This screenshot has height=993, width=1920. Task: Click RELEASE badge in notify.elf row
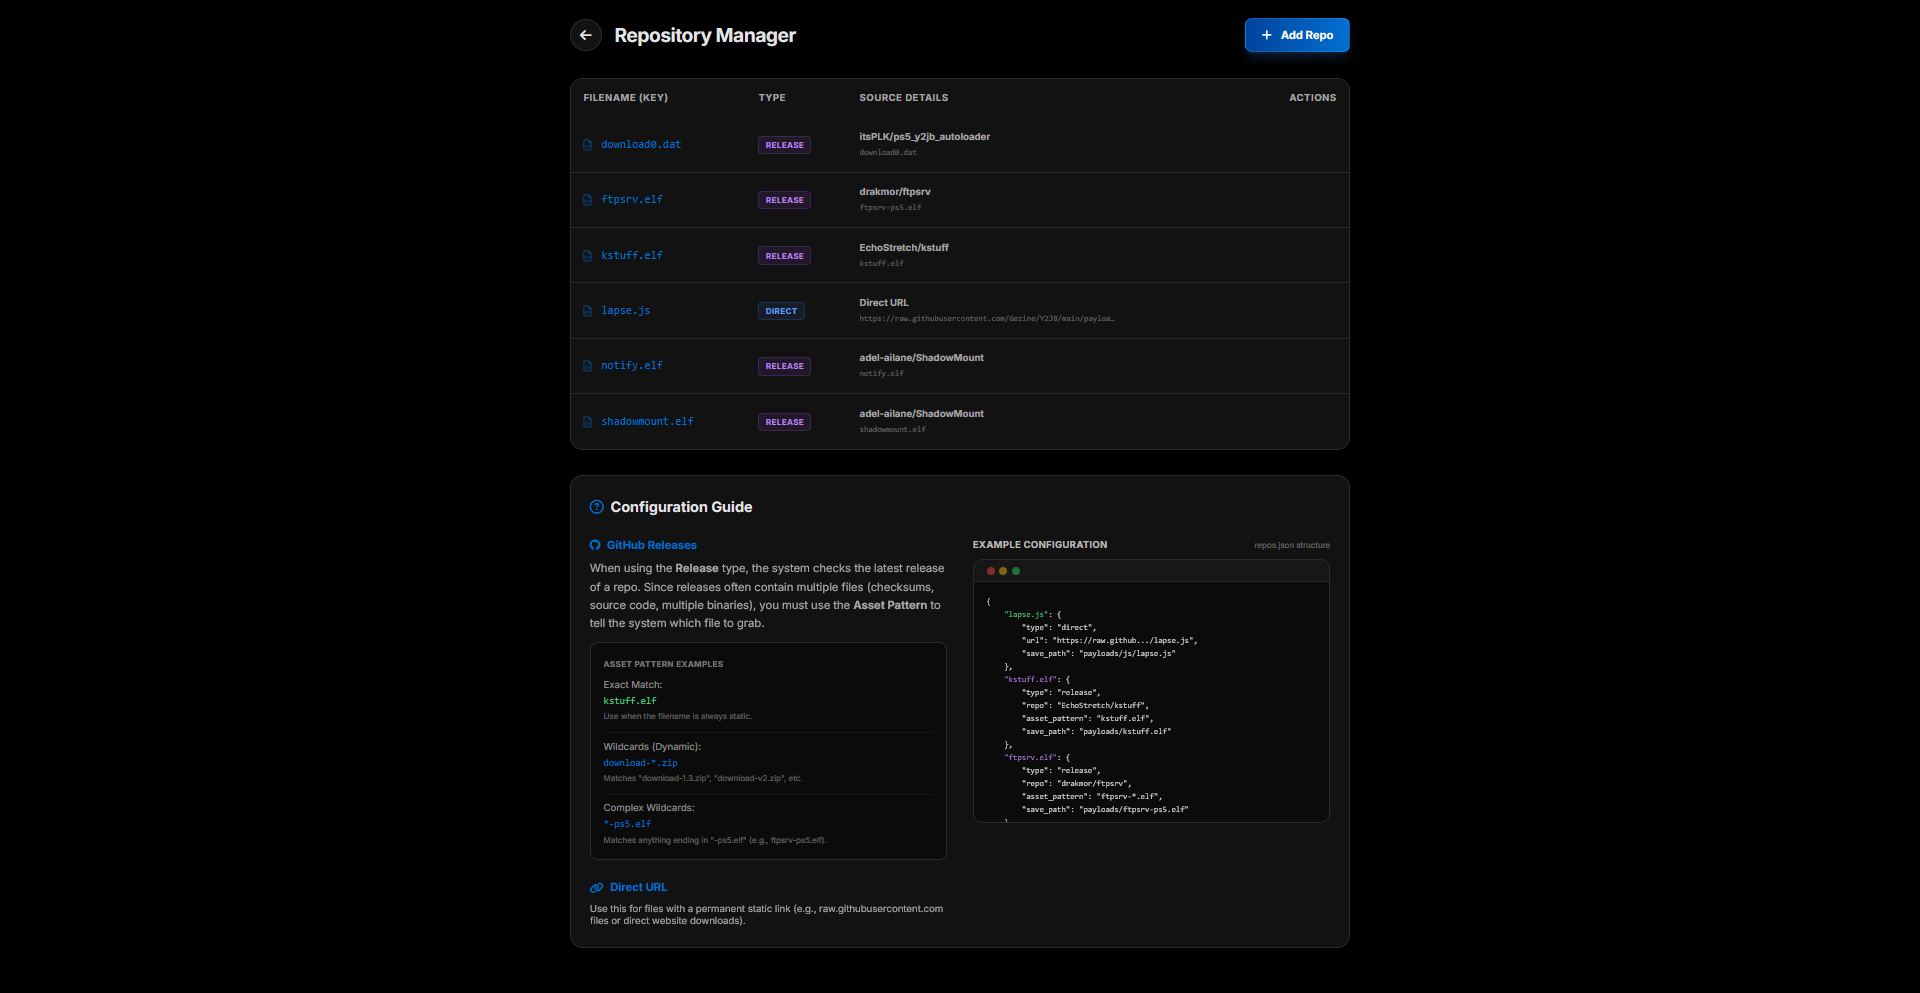click(x=784, y=366)
